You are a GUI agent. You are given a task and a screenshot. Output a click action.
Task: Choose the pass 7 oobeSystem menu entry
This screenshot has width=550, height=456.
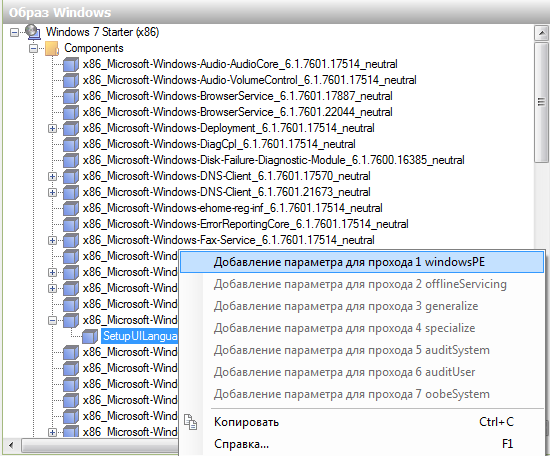click(x=362, y=394)
